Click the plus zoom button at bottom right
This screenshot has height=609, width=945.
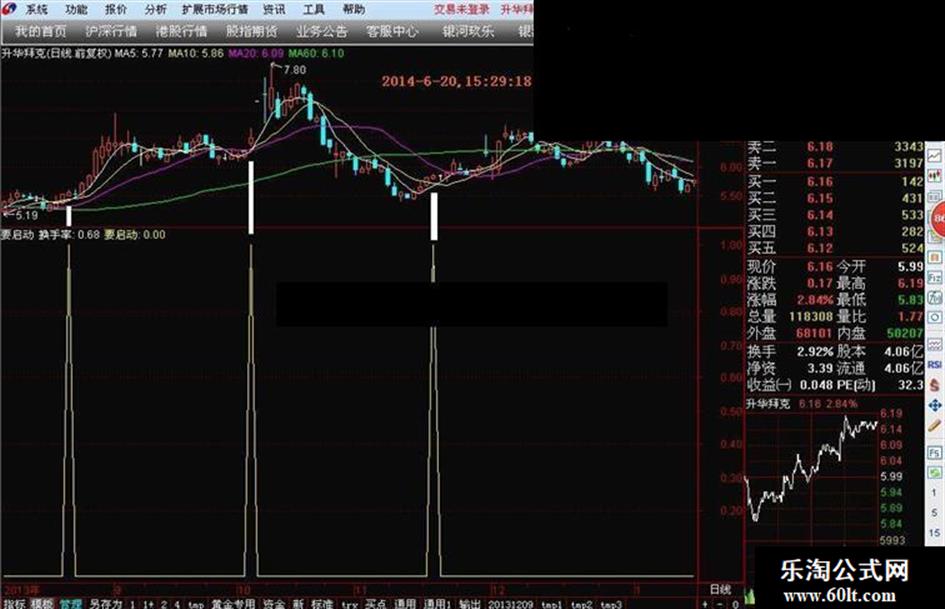pyautogui.click(x=706, y=604)
